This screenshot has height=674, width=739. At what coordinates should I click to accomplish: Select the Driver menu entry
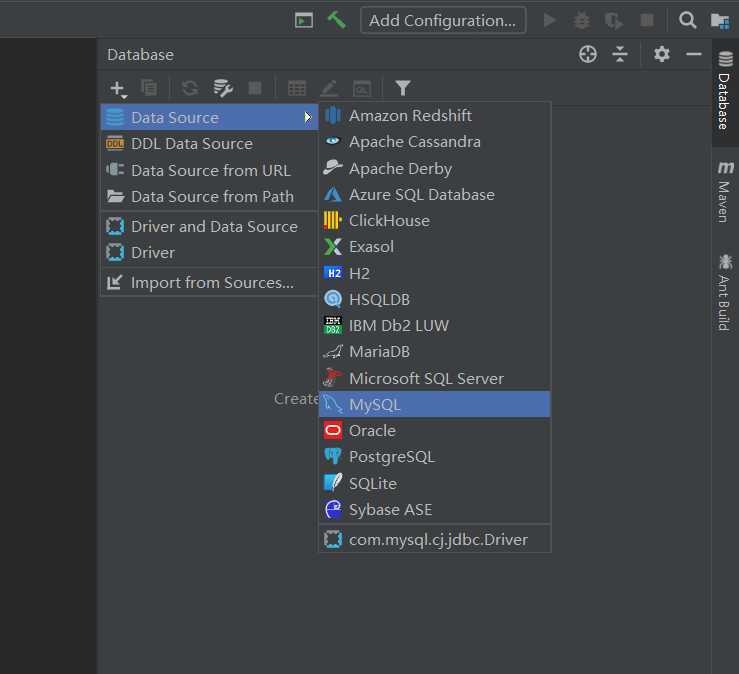(210, 252)
